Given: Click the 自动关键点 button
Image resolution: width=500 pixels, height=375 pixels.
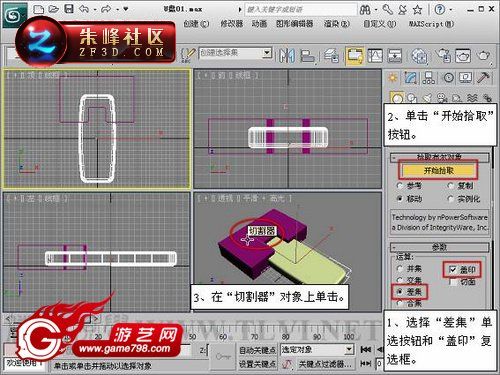Looking at the screenshot, I should (x=257, y=350).
